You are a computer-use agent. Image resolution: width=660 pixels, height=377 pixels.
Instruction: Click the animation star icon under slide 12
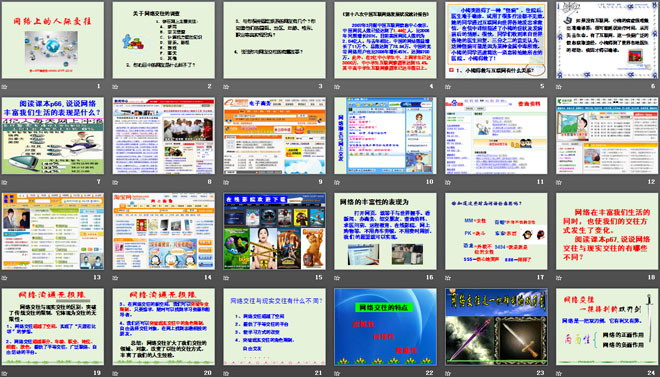click(x=559, y=183)
